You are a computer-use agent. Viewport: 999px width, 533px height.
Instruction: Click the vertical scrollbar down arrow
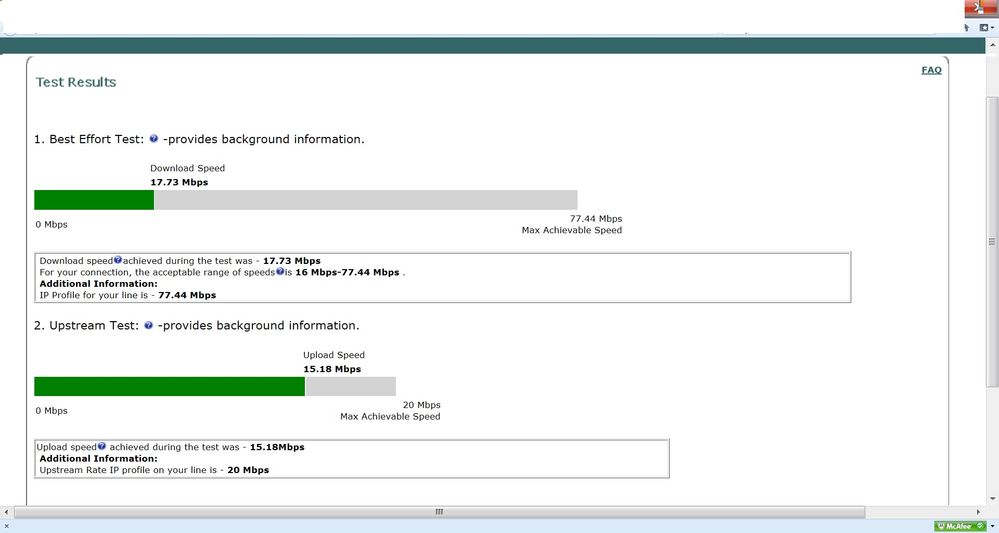point(993,499)
